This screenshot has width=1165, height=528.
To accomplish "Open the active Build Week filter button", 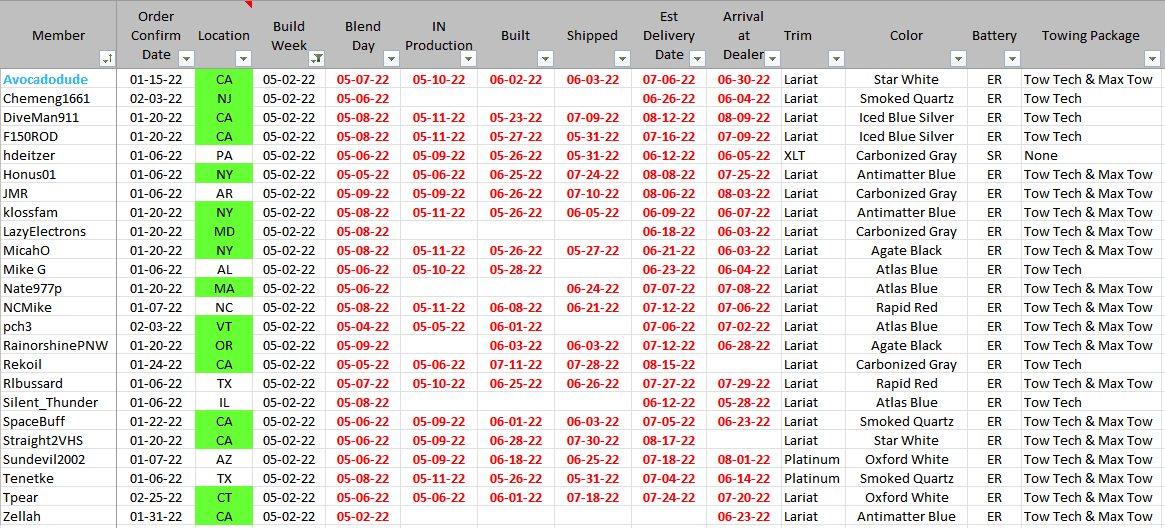I will coord(316,58).
